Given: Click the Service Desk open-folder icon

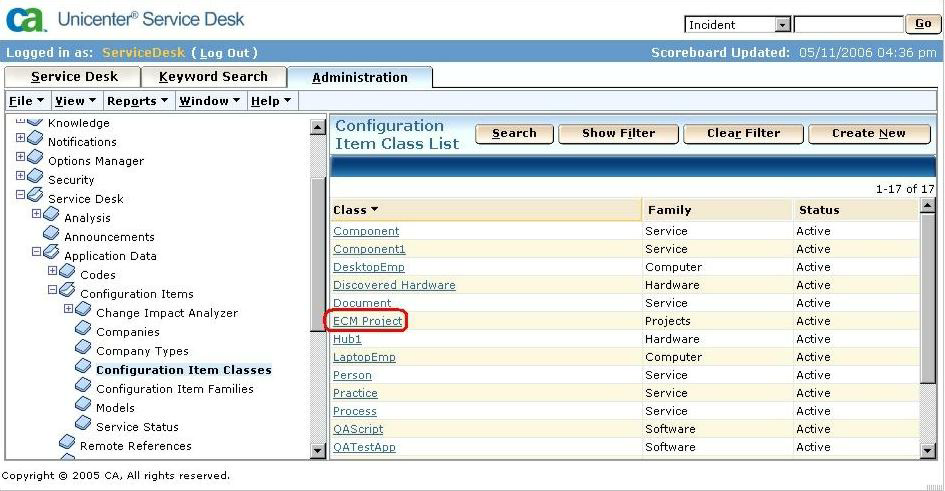Looking at the screenshot, I should pos(35,195).
